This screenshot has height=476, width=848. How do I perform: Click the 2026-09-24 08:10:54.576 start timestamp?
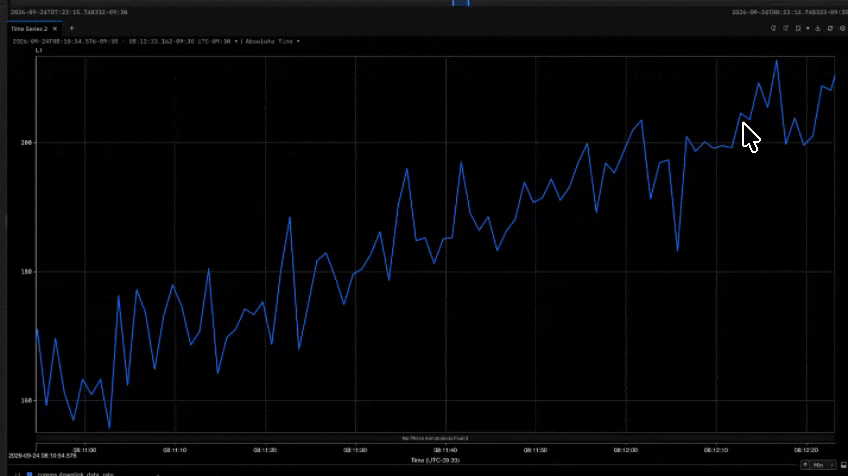pos(42,456)
